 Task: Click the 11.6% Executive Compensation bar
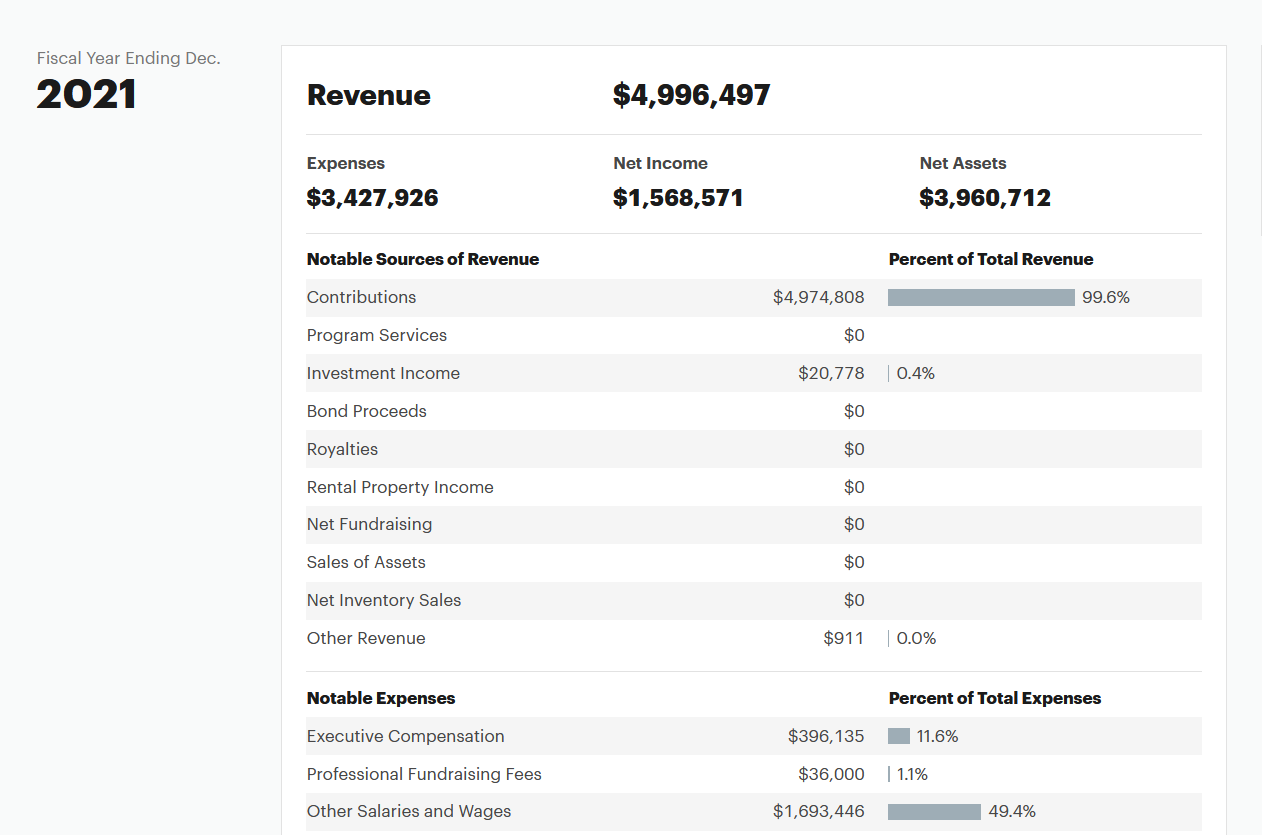pos(899,736)
